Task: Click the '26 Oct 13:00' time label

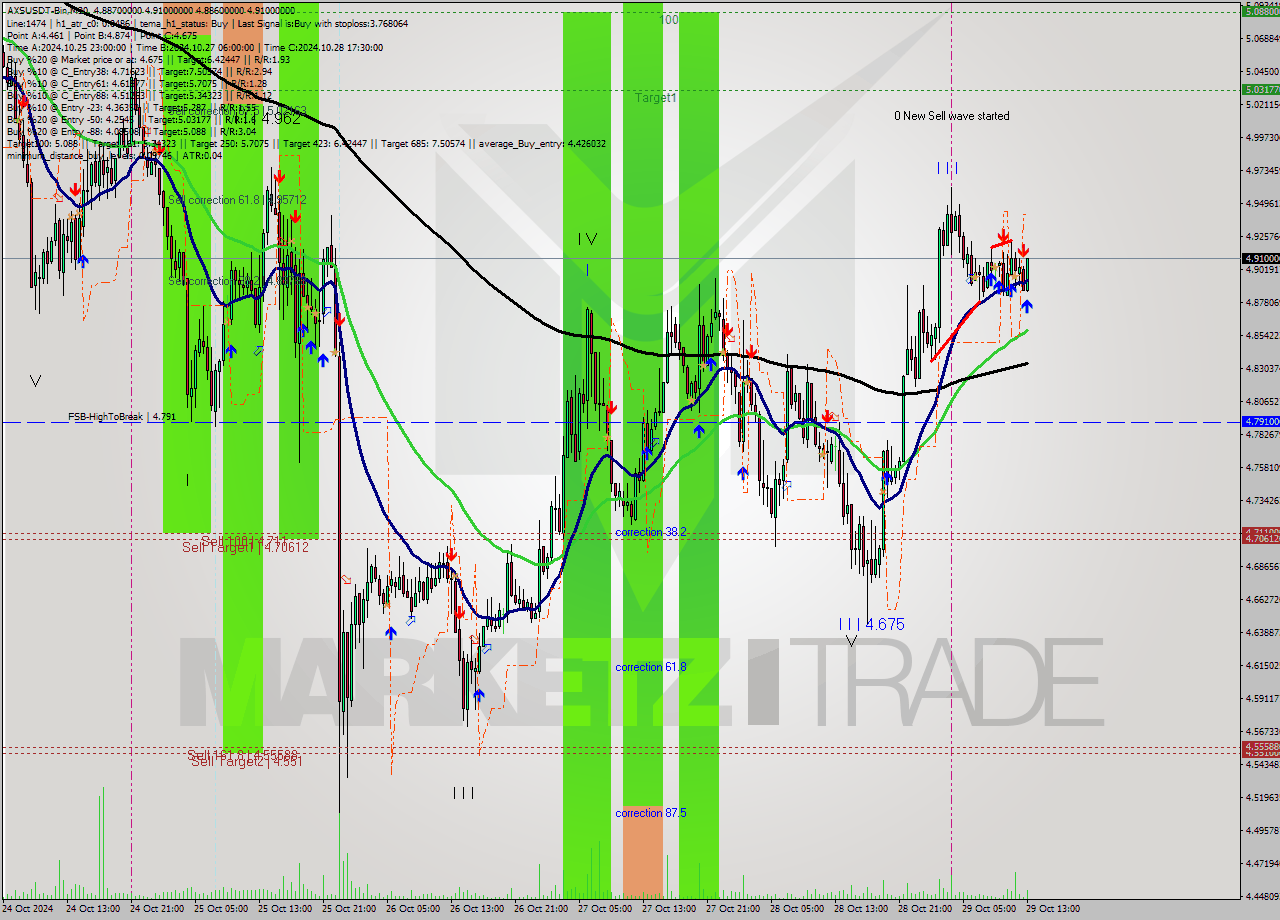Action: coord(477,909)
